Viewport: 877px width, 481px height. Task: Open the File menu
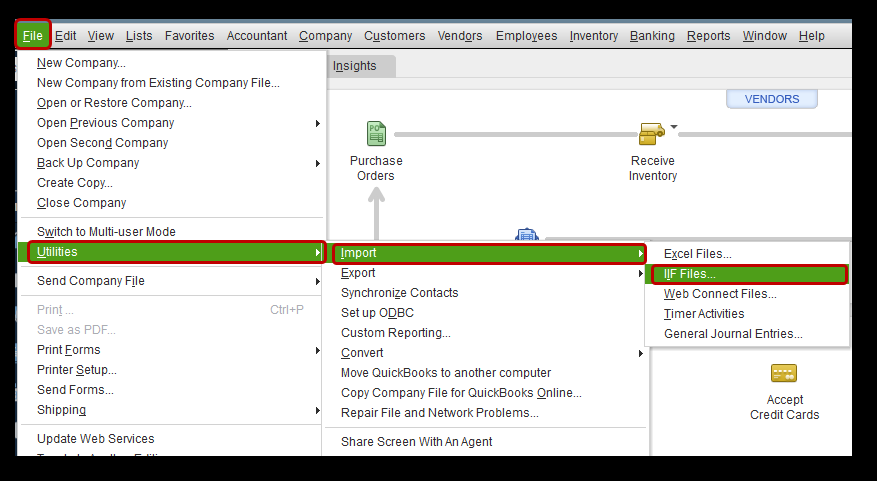[33, 36]
